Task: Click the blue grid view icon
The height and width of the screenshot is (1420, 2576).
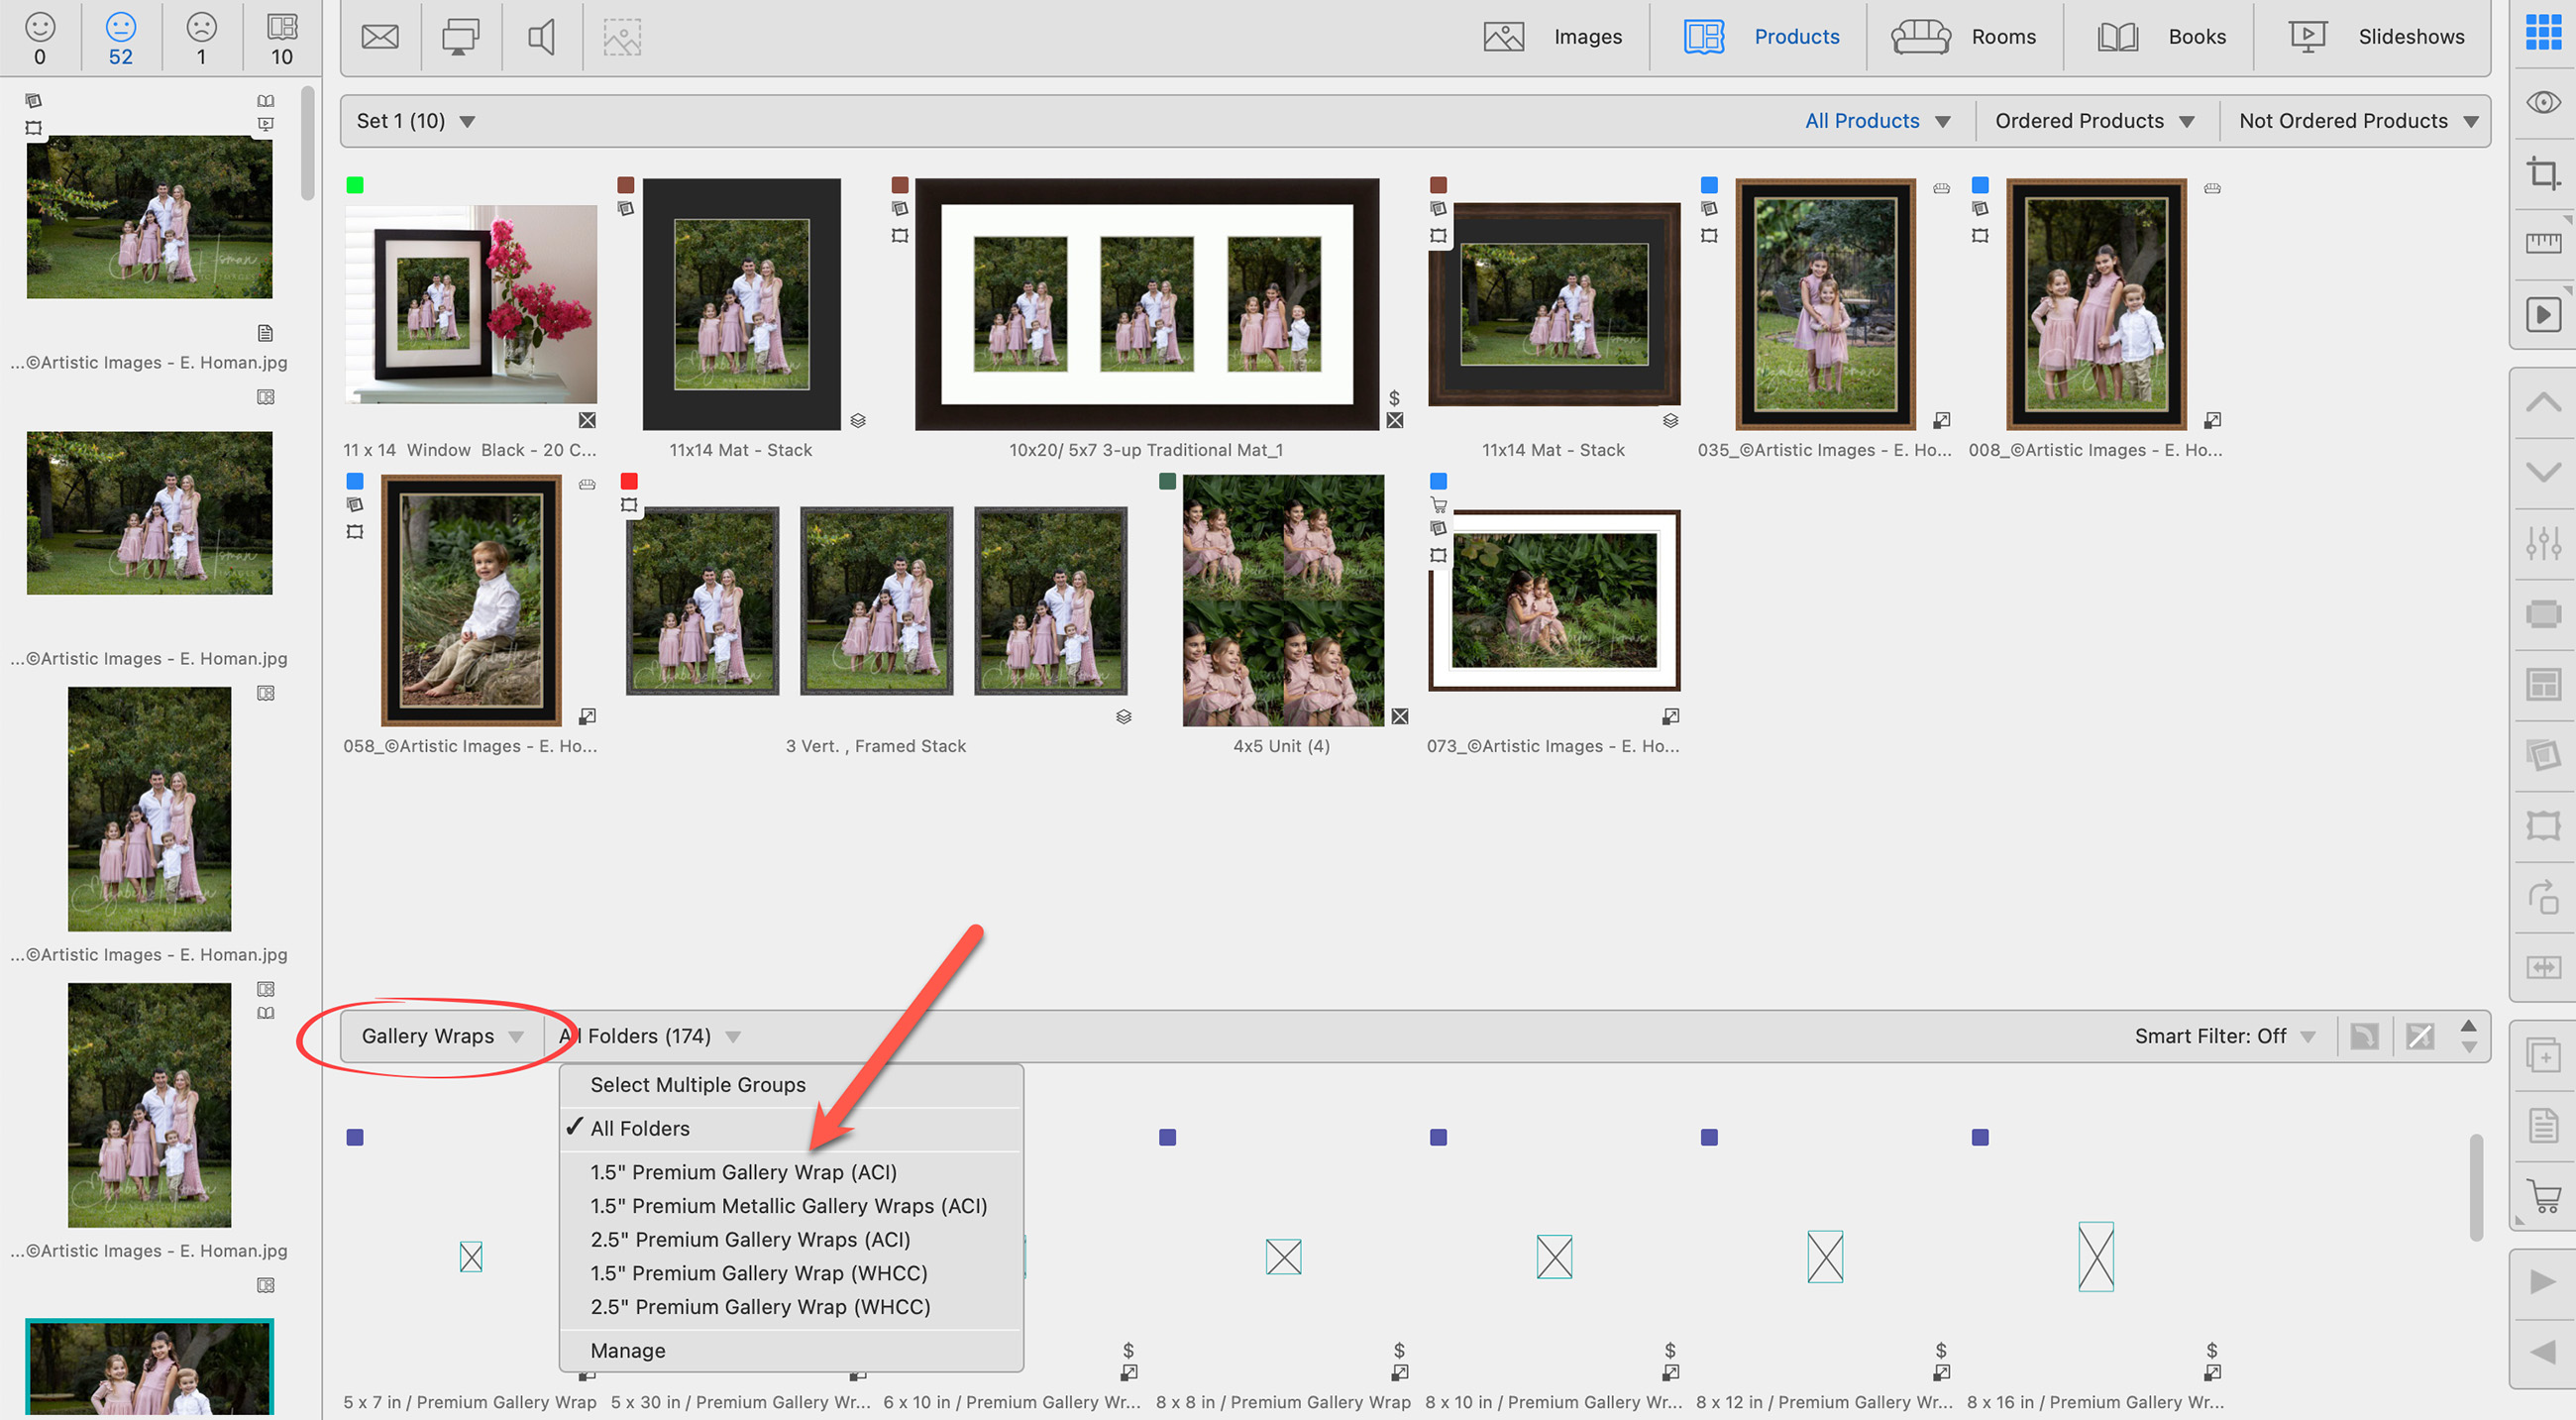Action: 2543,32
